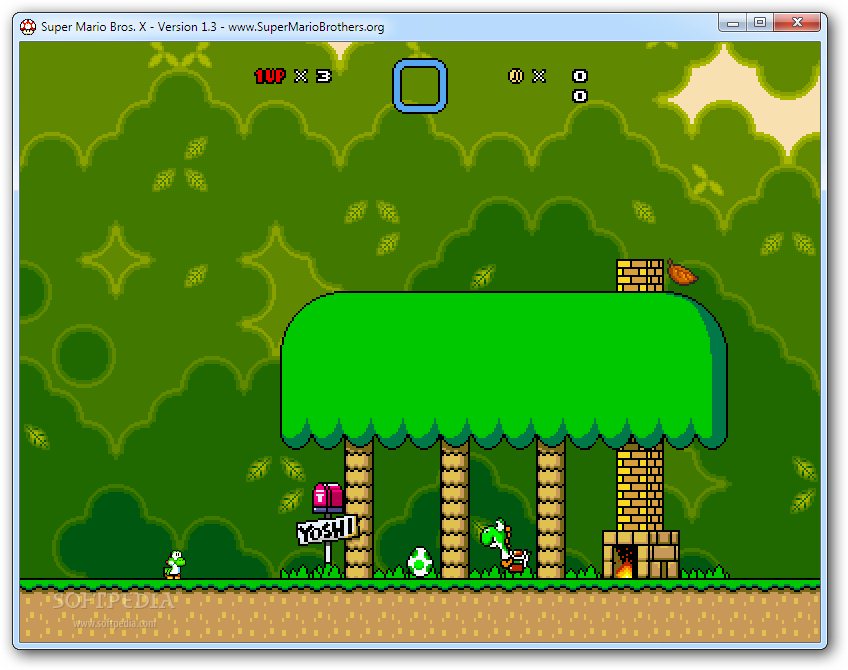Click the chimney top on the treetop

pyautogui.click(x=640, y=276)
